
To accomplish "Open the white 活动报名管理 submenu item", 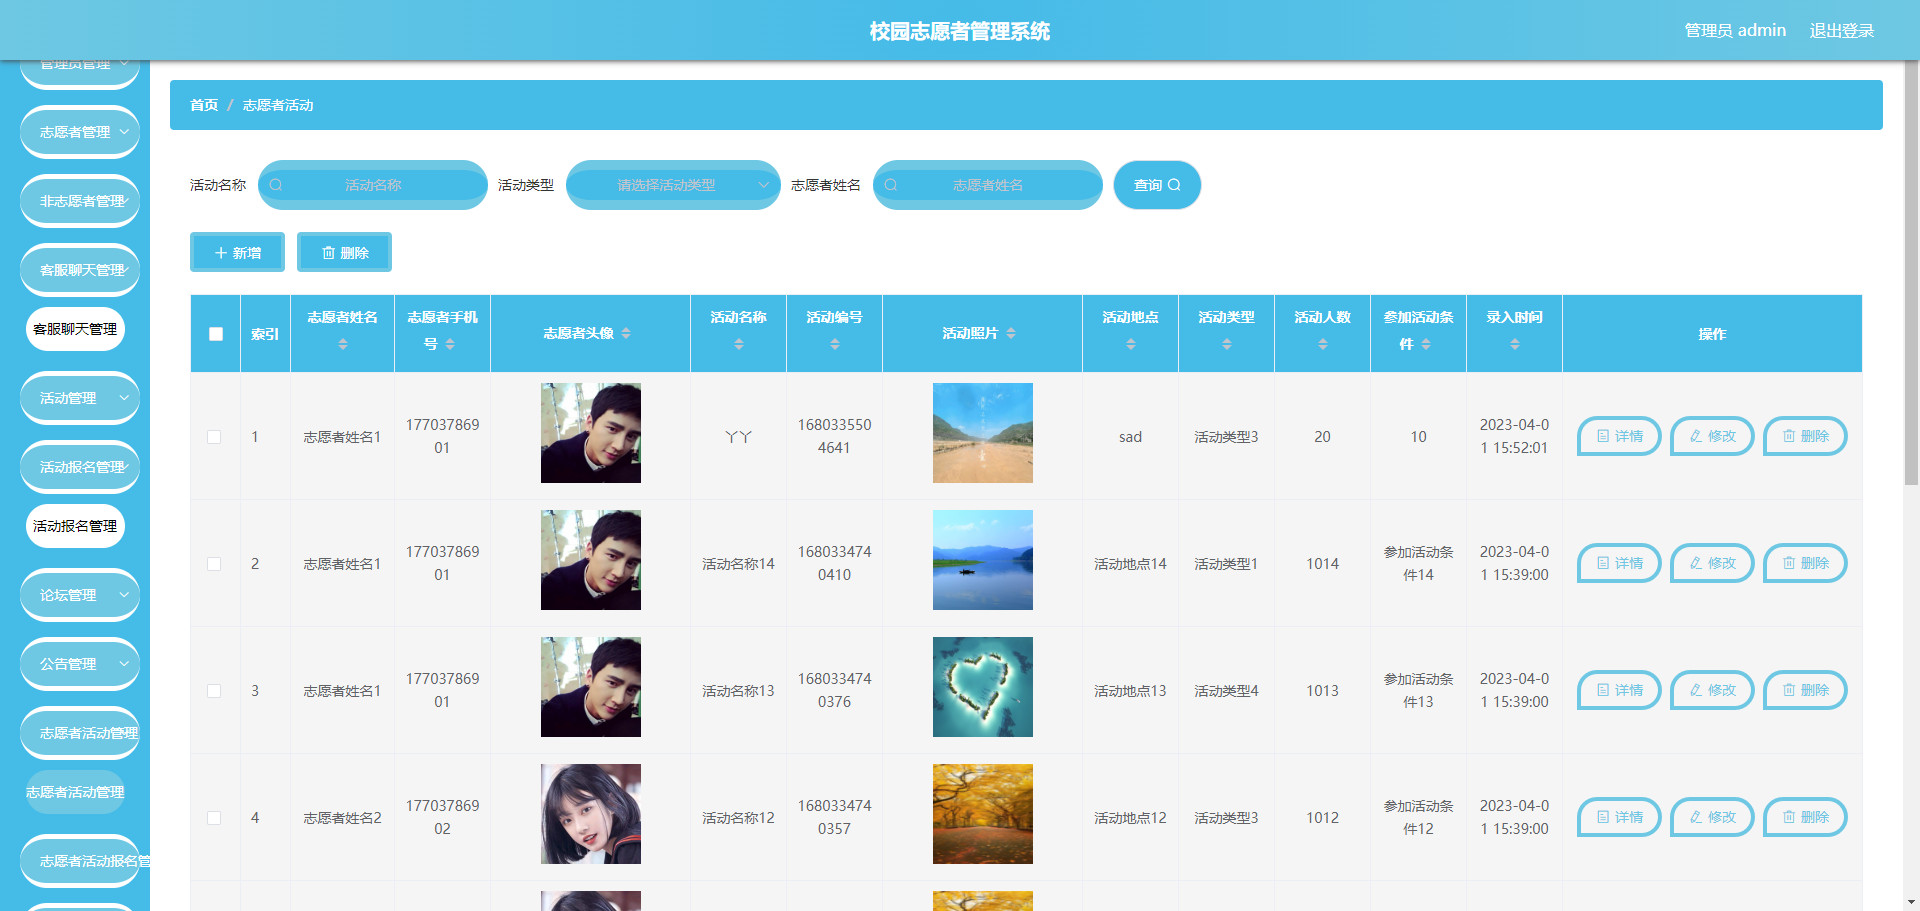I will pyautogui.click(x=75, y=526).
